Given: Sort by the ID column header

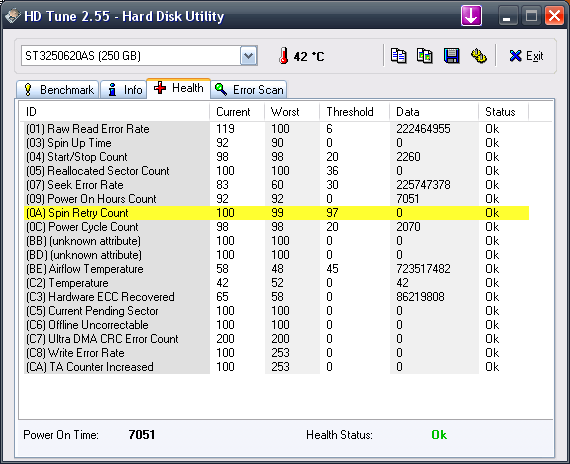Looking at the screenshot, I should [114, 112].
